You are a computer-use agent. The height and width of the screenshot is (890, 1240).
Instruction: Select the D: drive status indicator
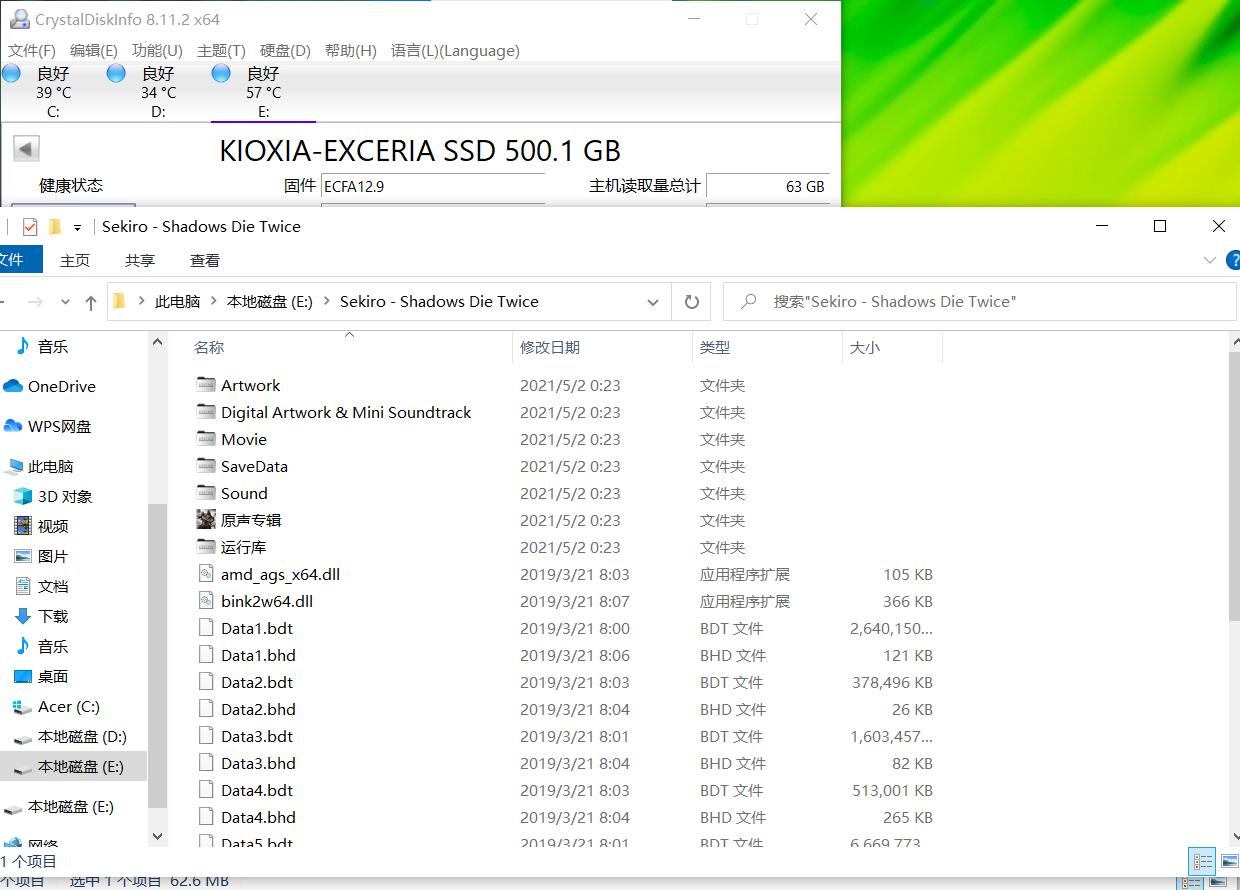pos(116,73)
